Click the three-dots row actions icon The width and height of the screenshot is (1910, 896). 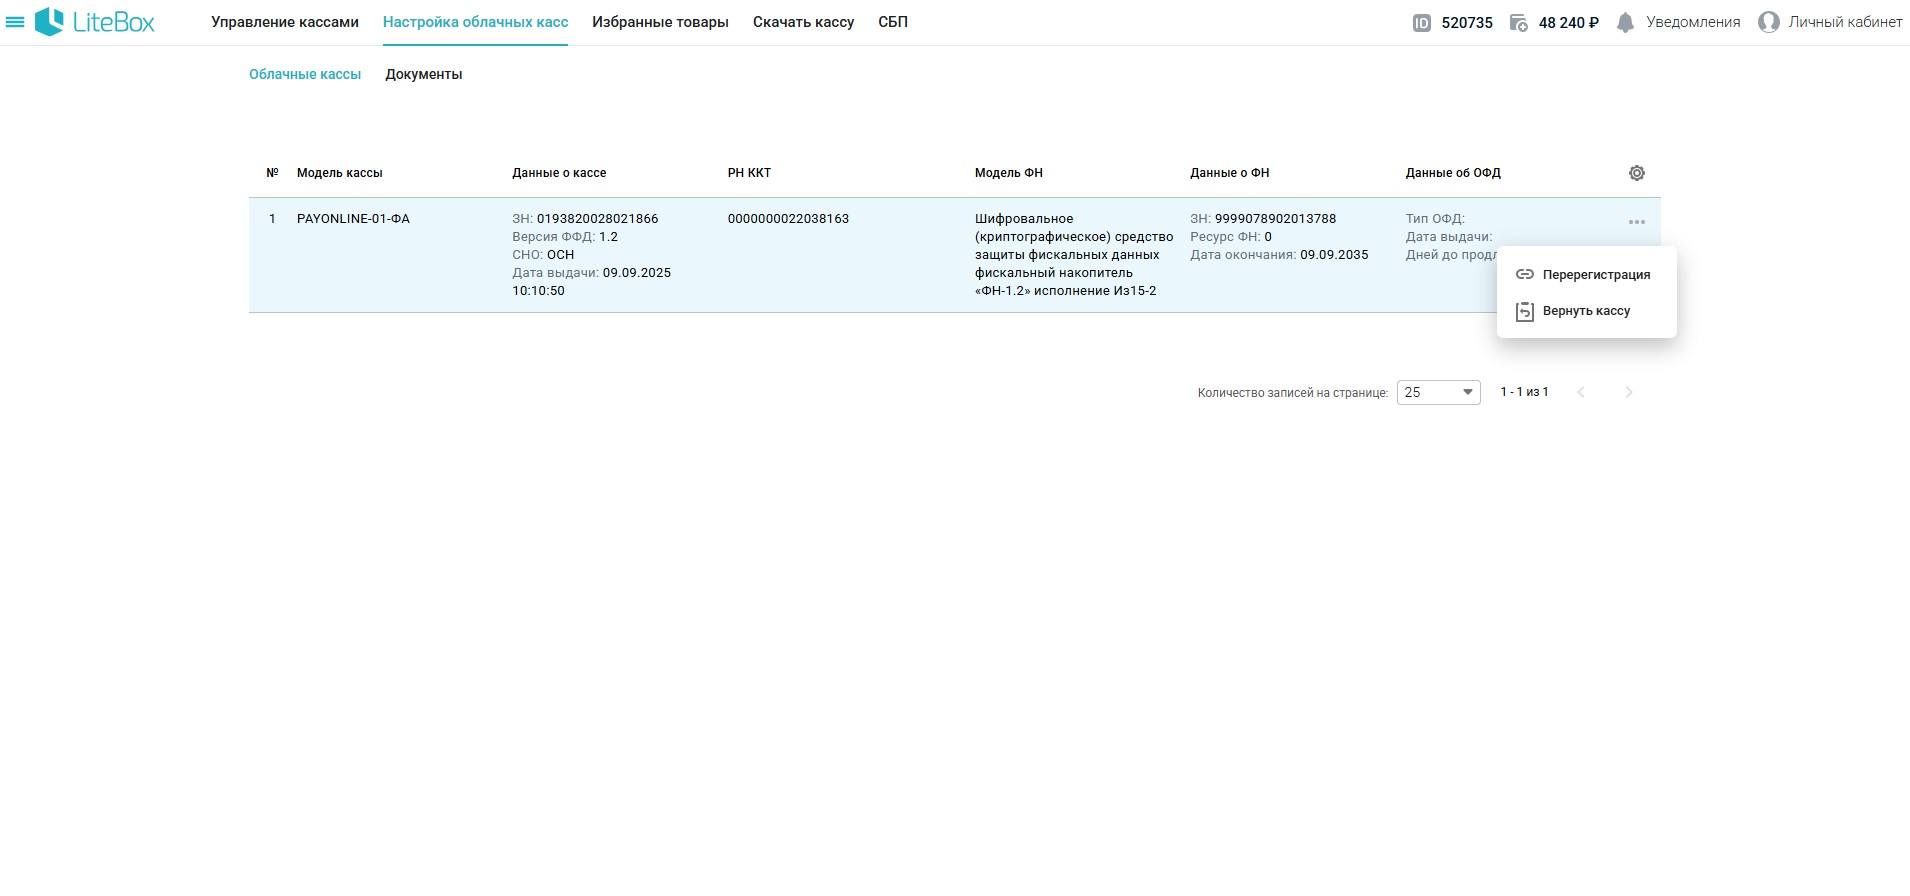point(1636,222)
